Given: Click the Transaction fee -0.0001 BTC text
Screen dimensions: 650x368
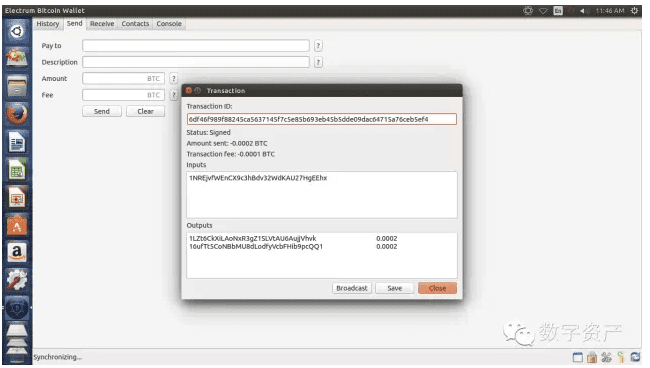Looking at the screenshot, I should (230, 154).
